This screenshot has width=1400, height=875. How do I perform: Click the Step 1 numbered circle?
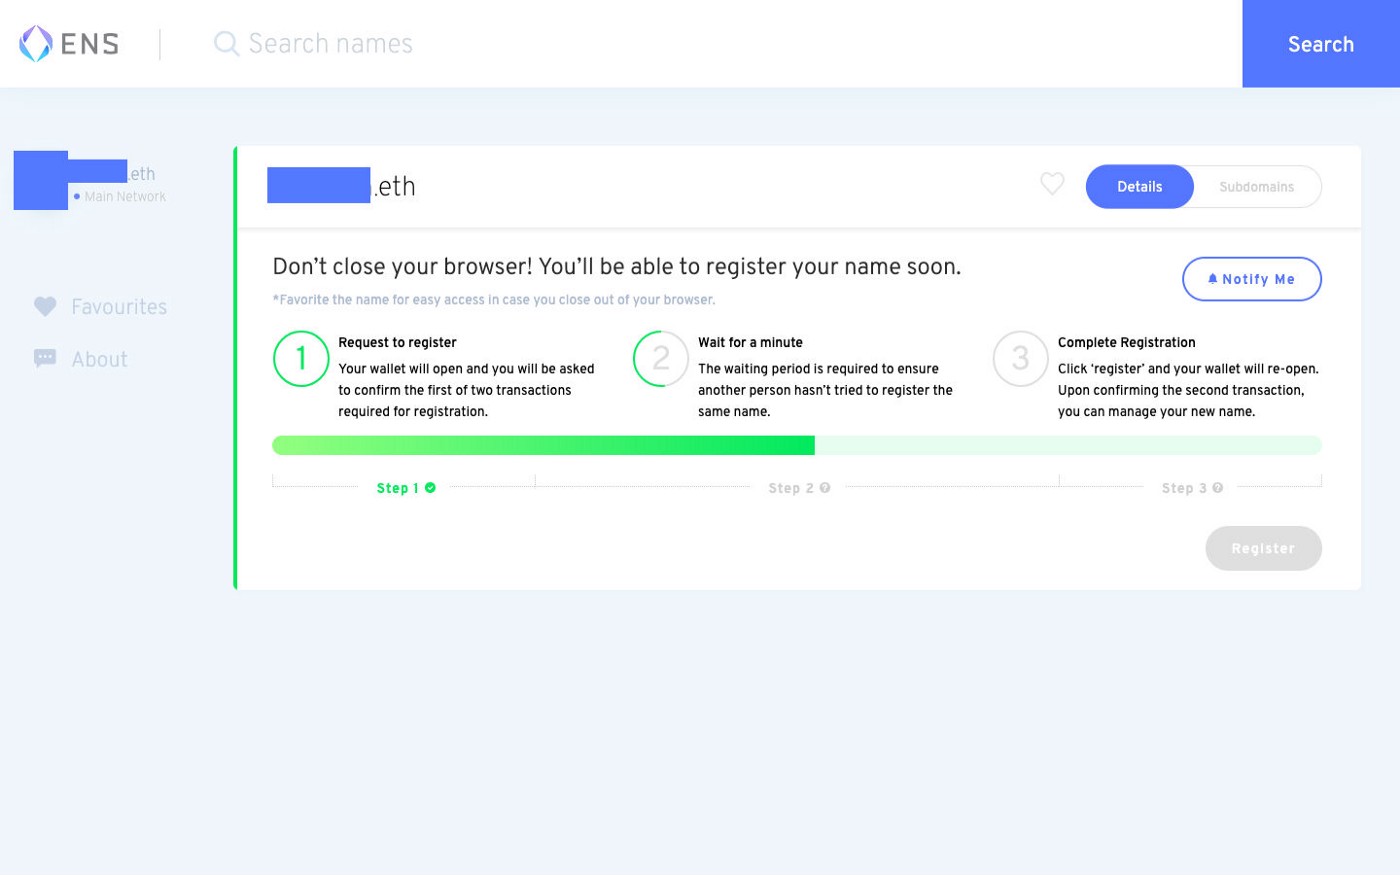pyautogui.click(x=301, y=359)
